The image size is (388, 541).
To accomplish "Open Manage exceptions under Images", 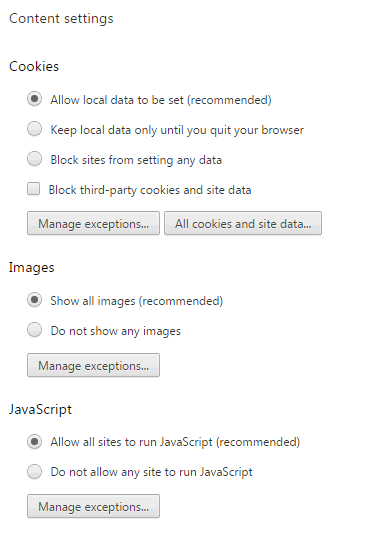I will pos(93,365).
